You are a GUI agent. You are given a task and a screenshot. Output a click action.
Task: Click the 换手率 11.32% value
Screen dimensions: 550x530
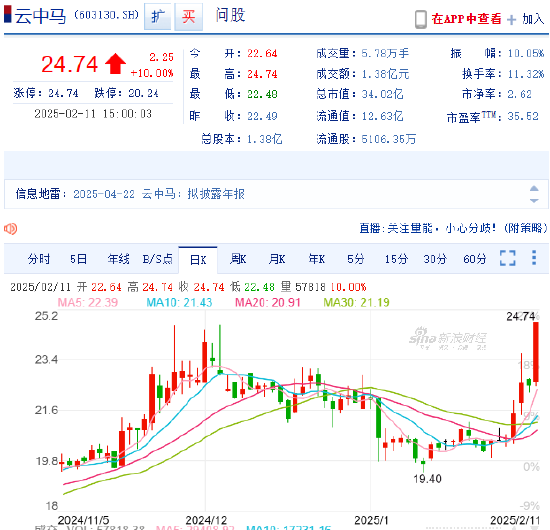point(526,74)
